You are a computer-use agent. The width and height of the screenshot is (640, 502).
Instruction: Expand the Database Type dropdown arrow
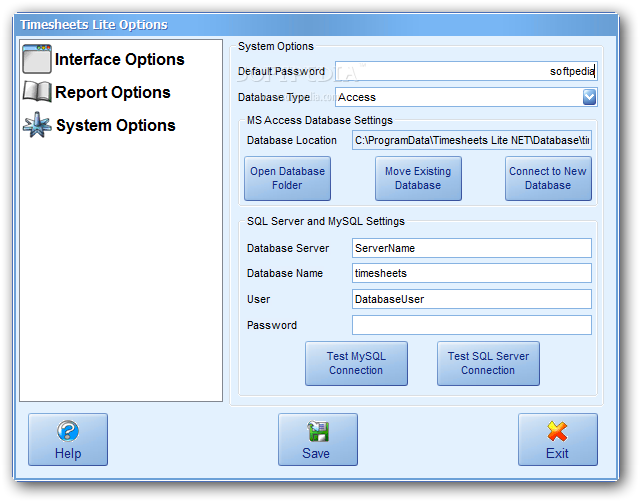tap(589, 97)
